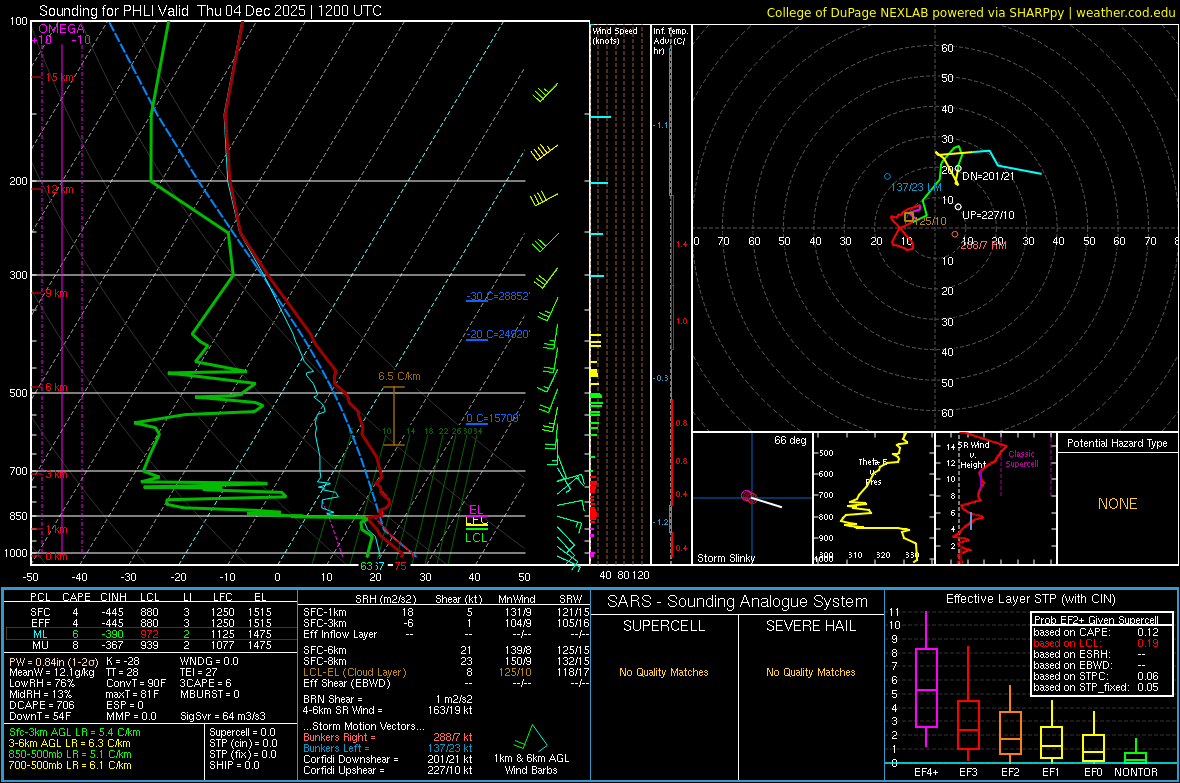
Task: Click 'No Quality Matches' under SUPERCELL
Action: click(664, 672)
